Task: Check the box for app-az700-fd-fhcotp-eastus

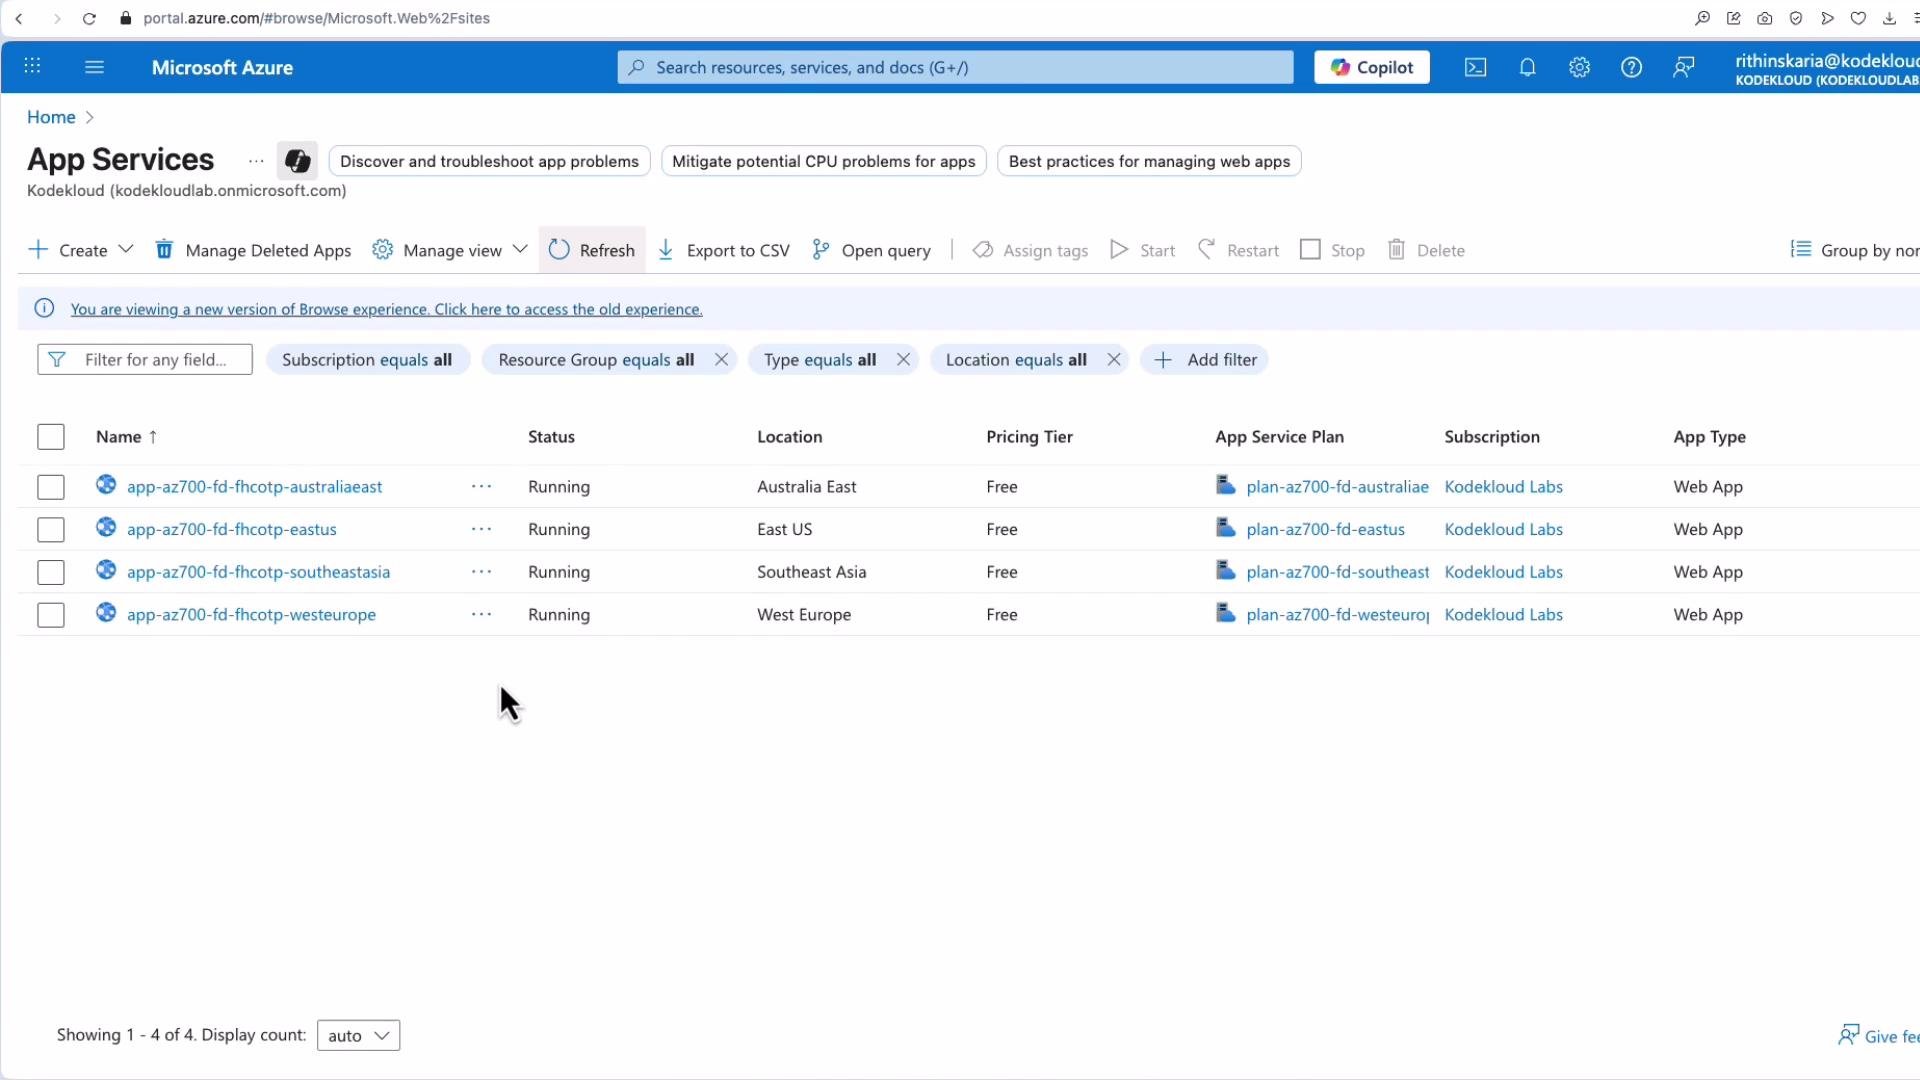Action: click(51, 529)
